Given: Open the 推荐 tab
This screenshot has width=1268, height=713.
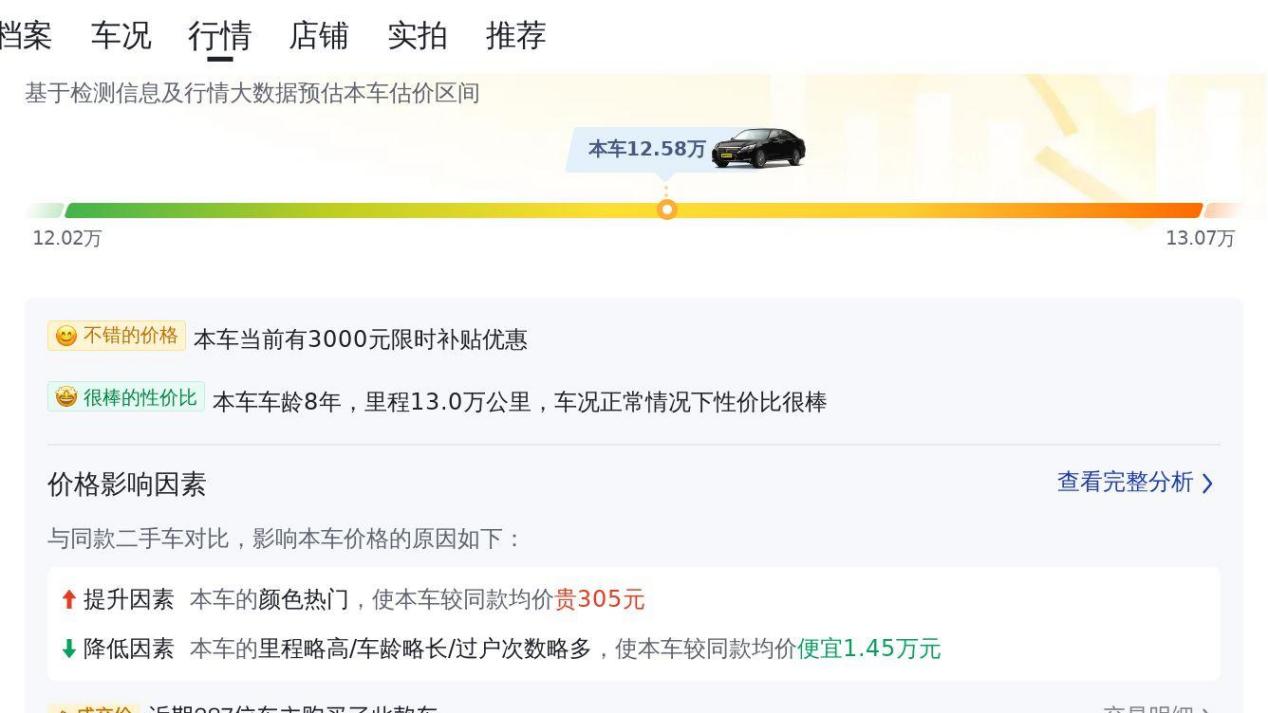Looking at the screenshot, I should [x=516, y=36].
